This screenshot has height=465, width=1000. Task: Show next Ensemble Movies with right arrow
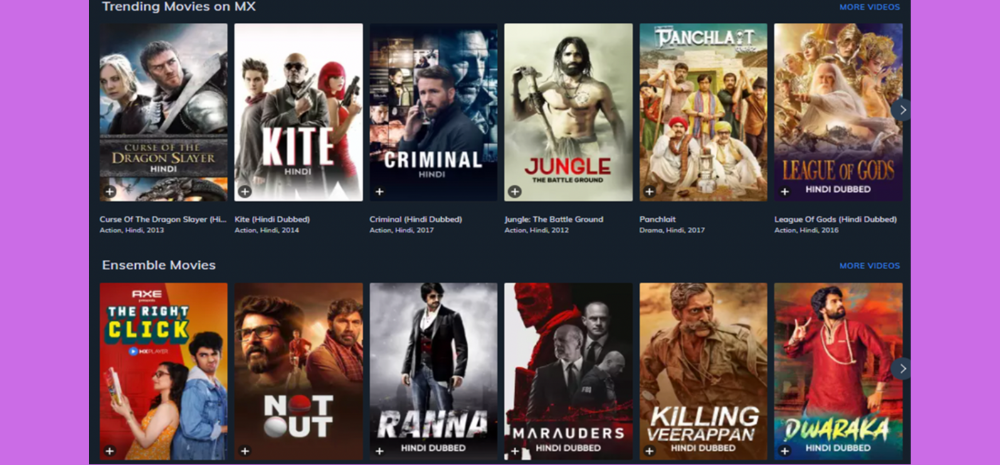click(901, 369)
